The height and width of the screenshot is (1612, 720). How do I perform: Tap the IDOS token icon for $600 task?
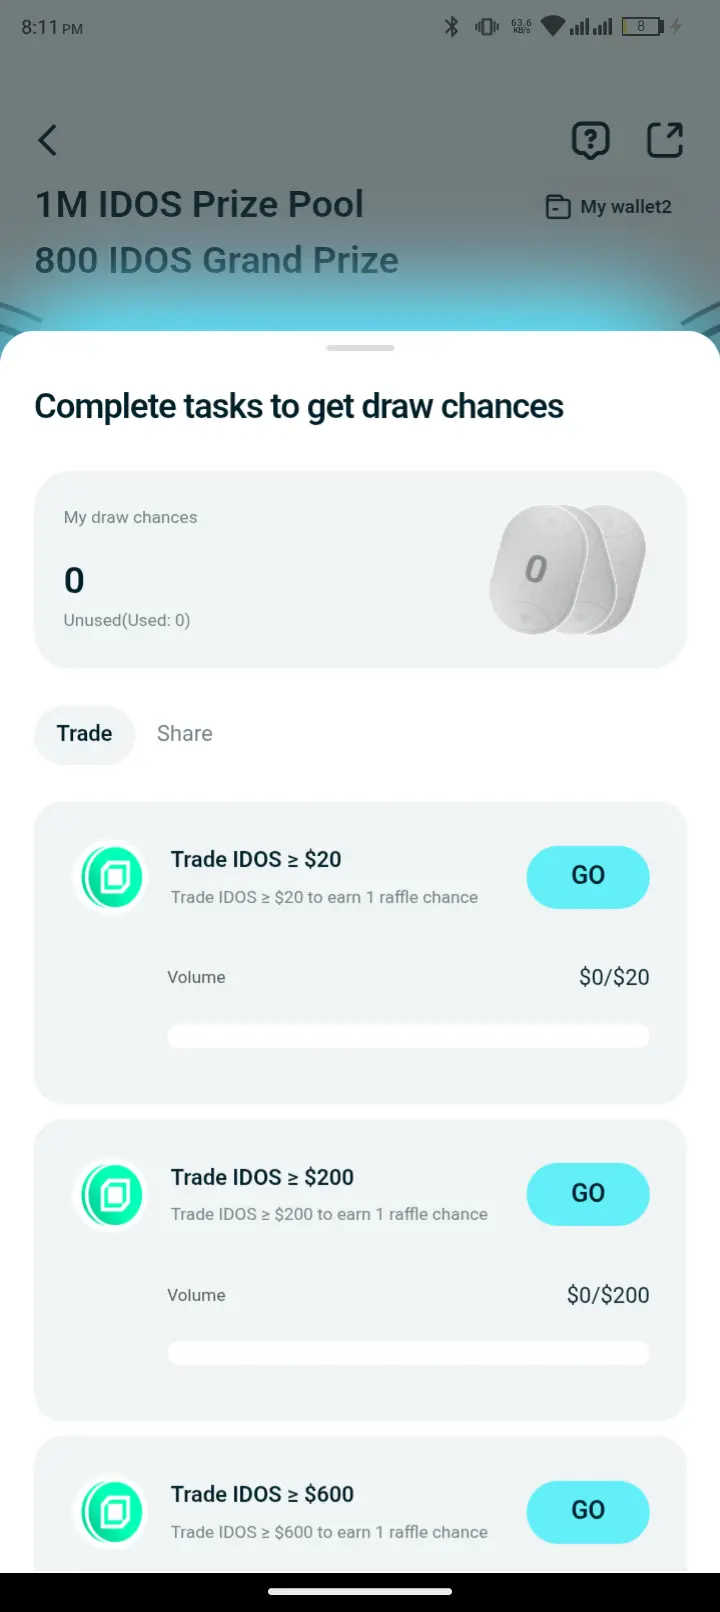[112, 1511]
